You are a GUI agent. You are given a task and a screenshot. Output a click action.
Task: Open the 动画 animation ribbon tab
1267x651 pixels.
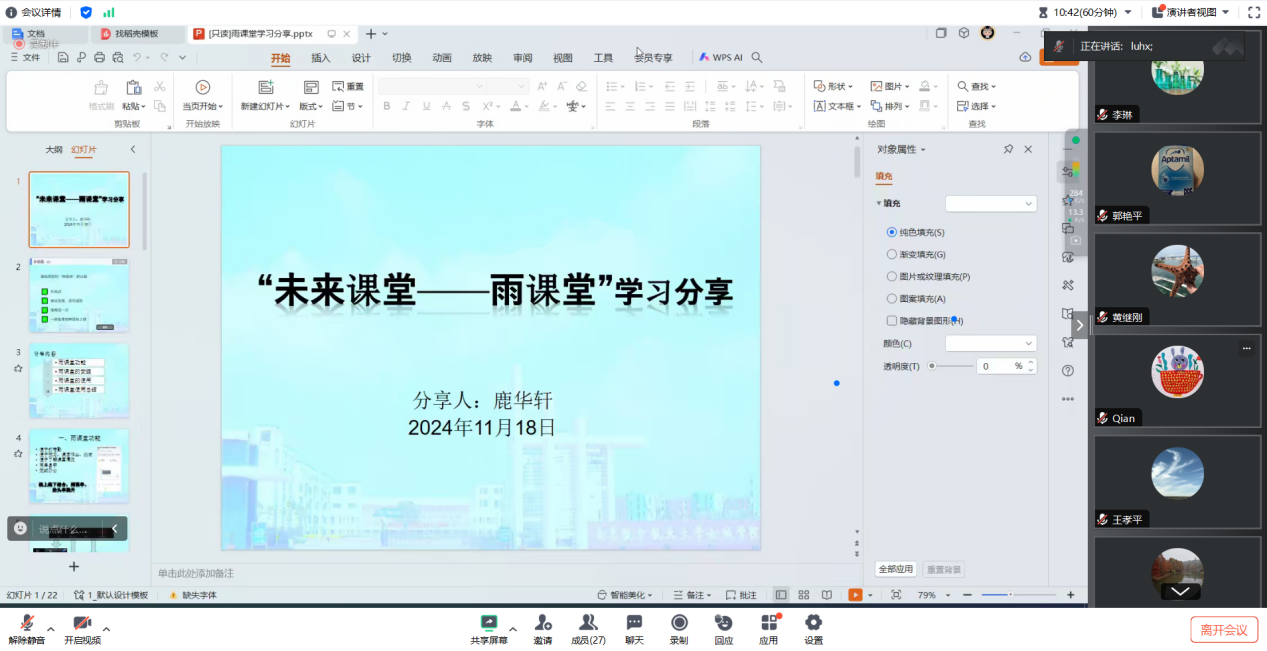tap(442, 58)
